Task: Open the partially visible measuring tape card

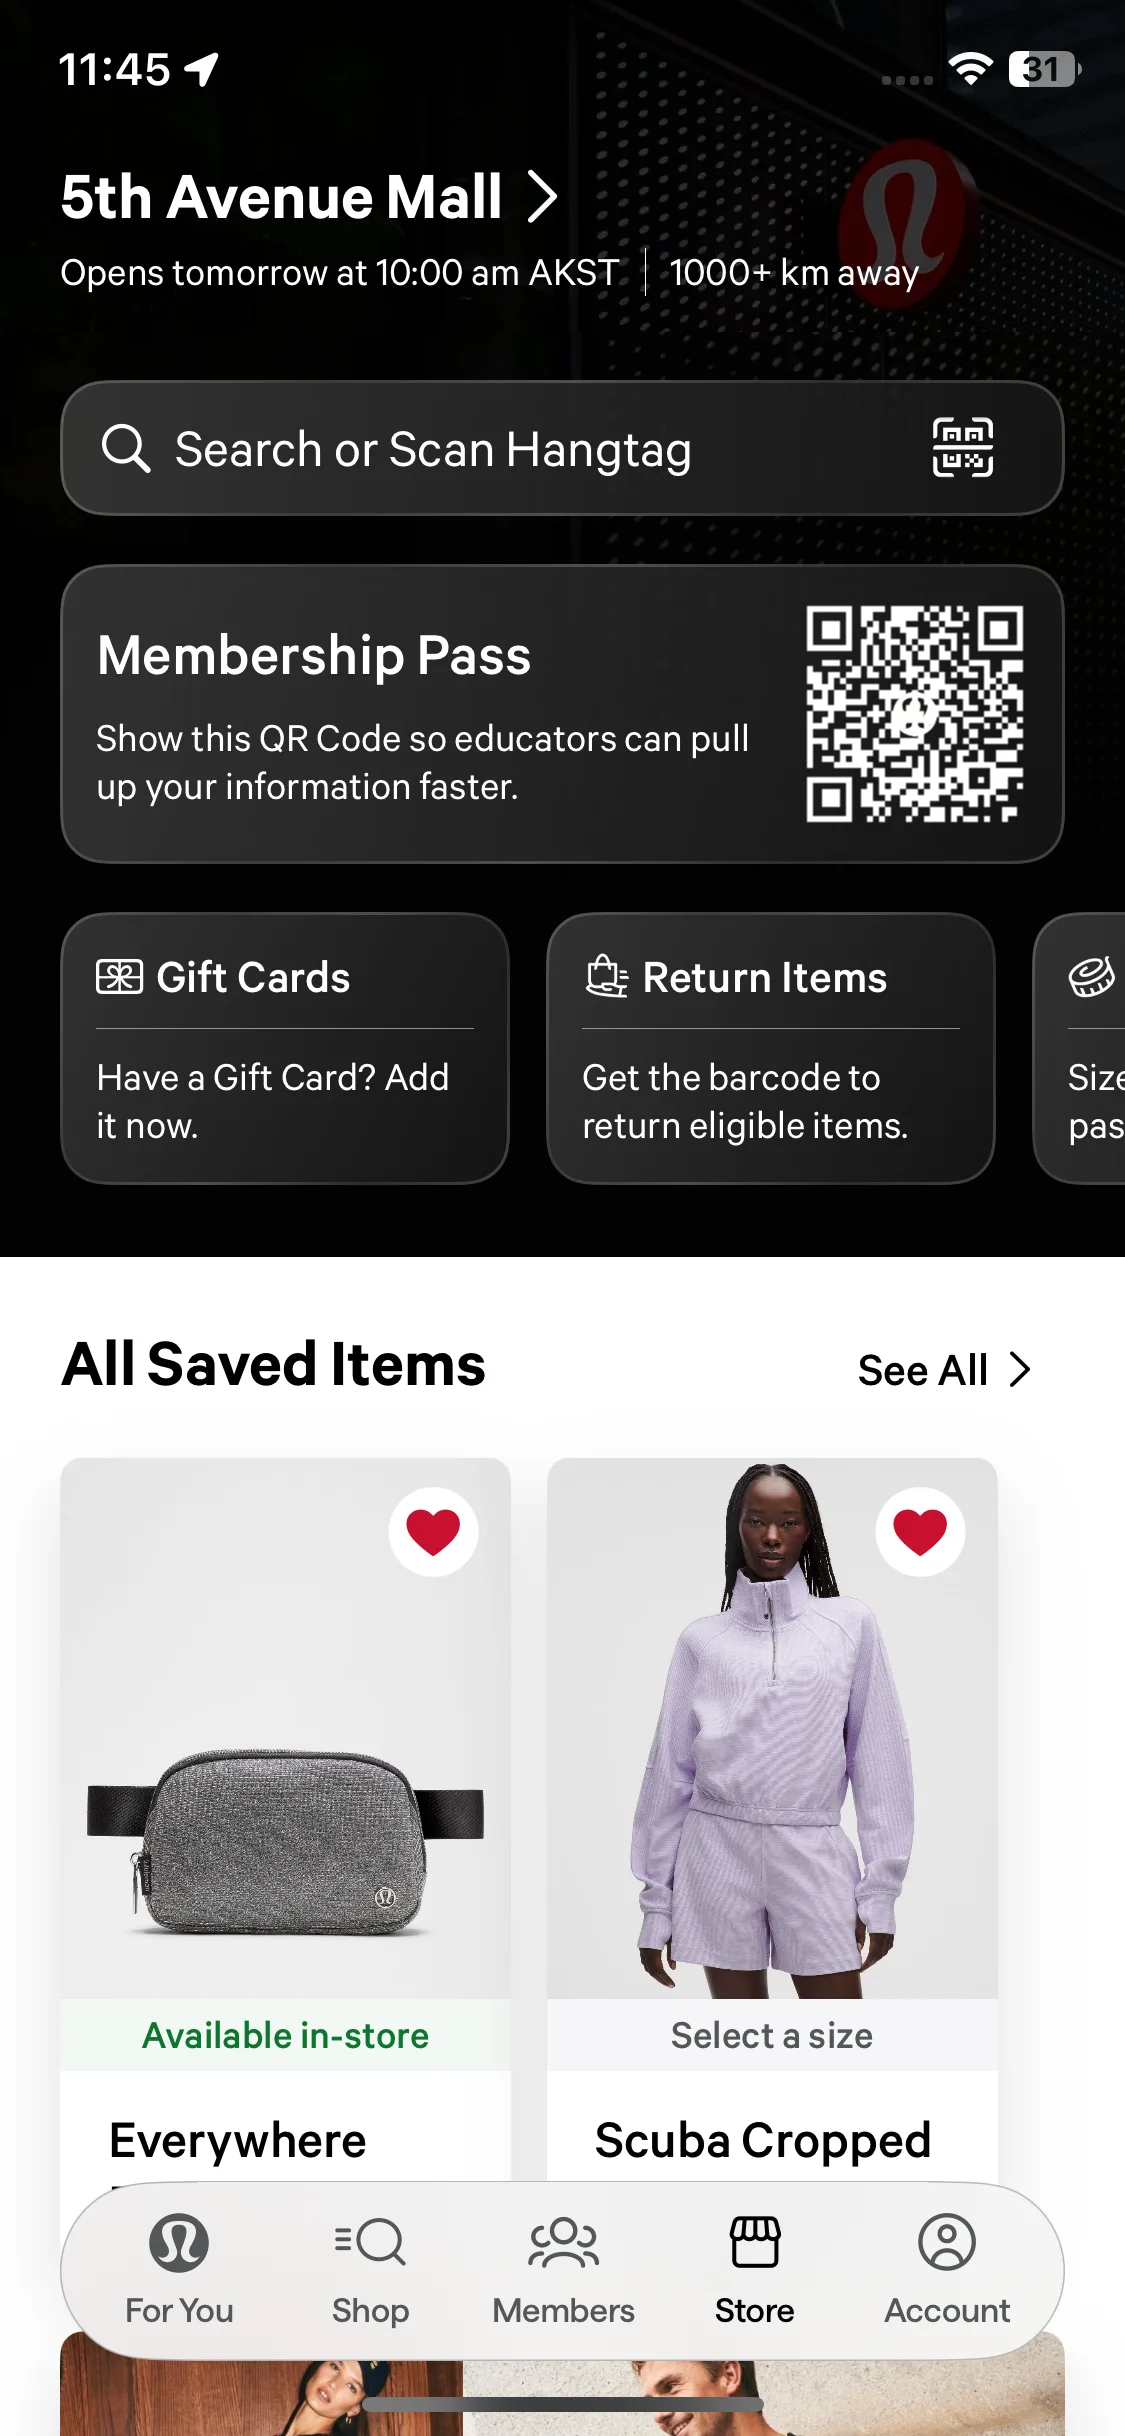Action: click(x=1079, y=1048)
